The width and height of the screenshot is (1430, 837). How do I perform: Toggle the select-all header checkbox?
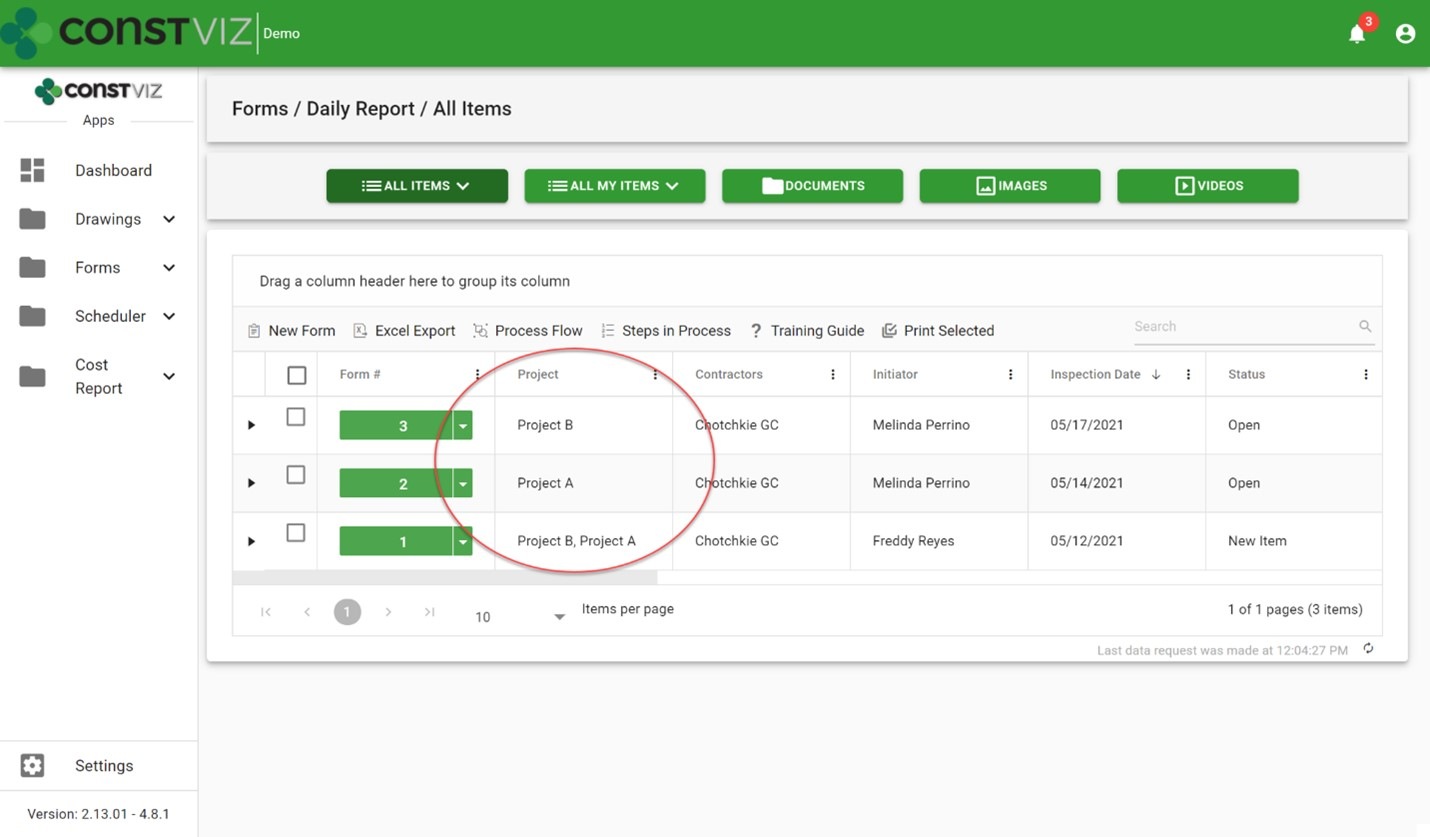pyautogui.click(x=296, y=375)
